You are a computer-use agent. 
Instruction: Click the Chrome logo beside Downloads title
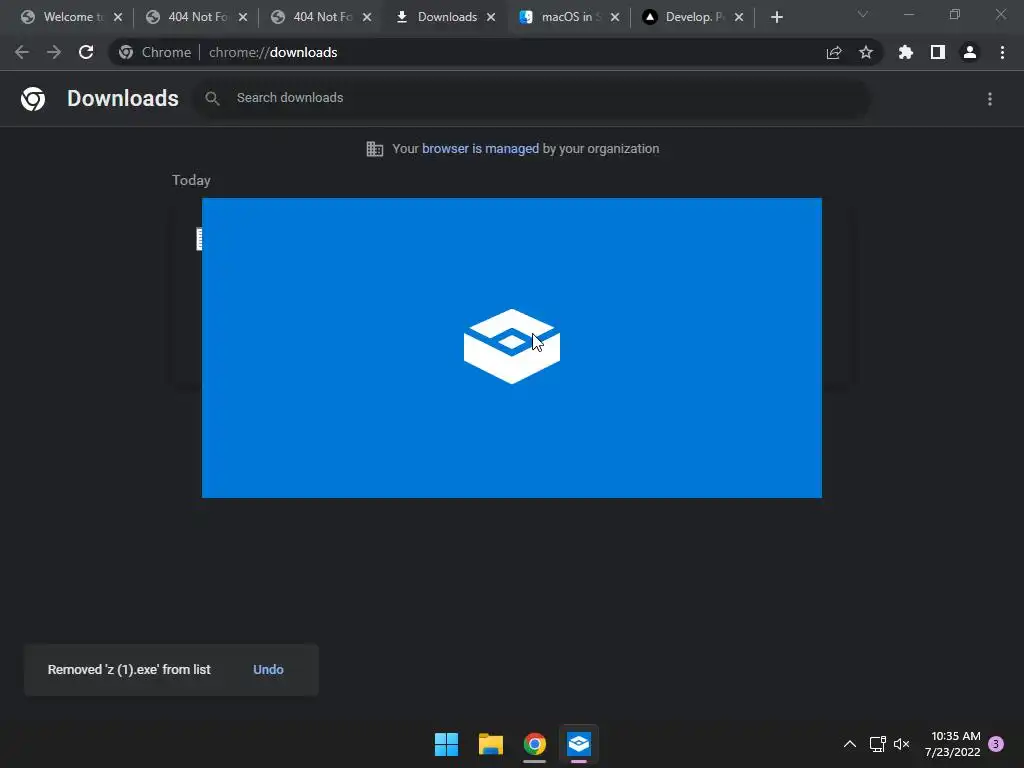pyautogui.click(x=33, y=99)
